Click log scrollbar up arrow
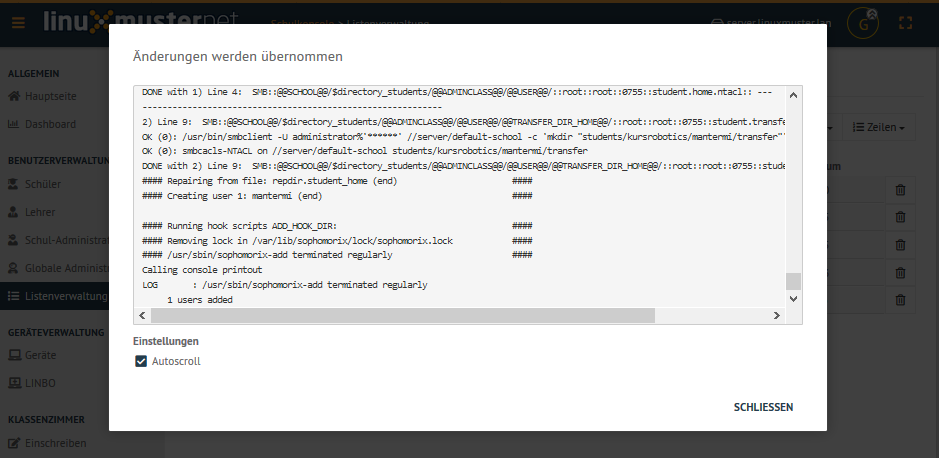 click(793, 95)
